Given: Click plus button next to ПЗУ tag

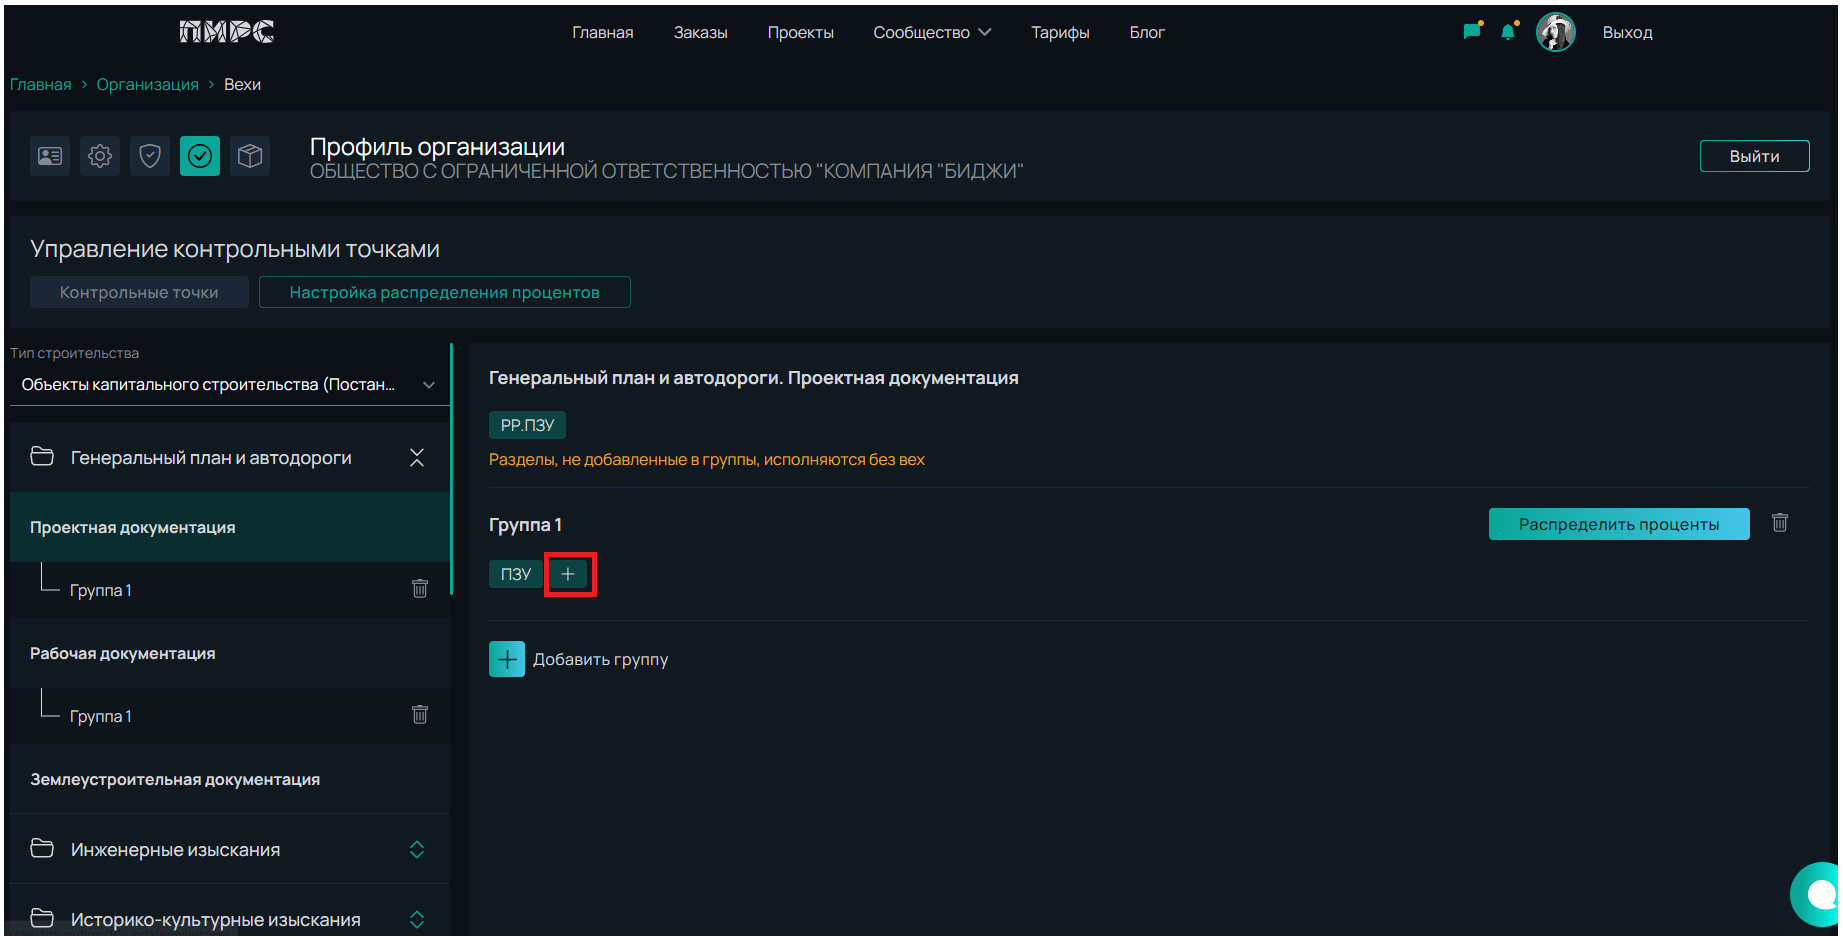Looking at the screenshot, I should (x=568, y=574).
